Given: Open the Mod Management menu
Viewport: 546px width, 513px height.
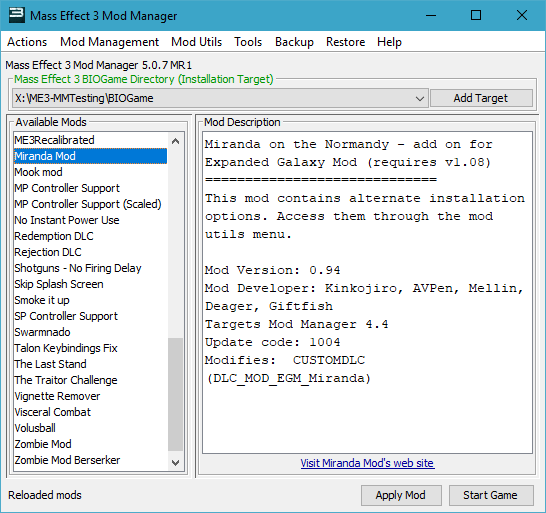Looking at the screenshot, I should [109, 42].
